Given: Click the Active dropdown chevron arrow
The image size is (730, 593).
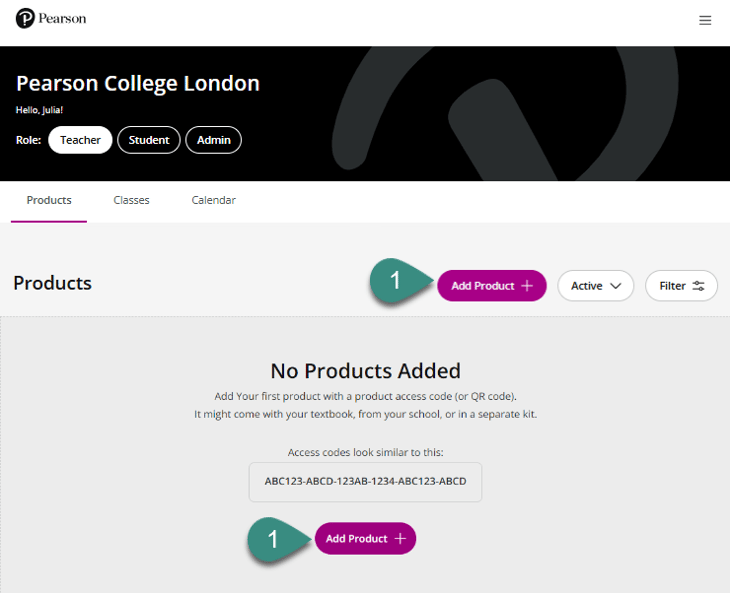Looking at the screenshot, I should point(616,286).
